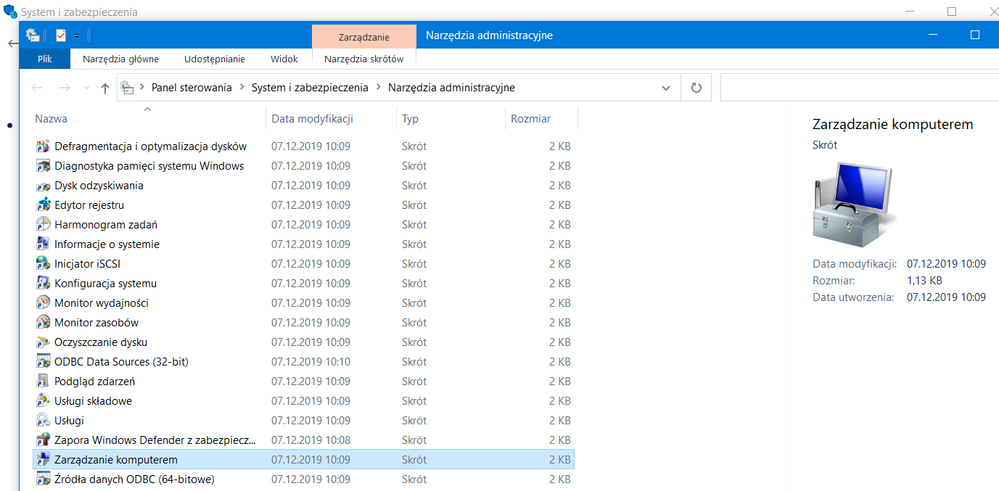Select the Oczyszczanie dysku icon
Image resolution: width=999 pixels, height=491 pixels.
point(43,342)
